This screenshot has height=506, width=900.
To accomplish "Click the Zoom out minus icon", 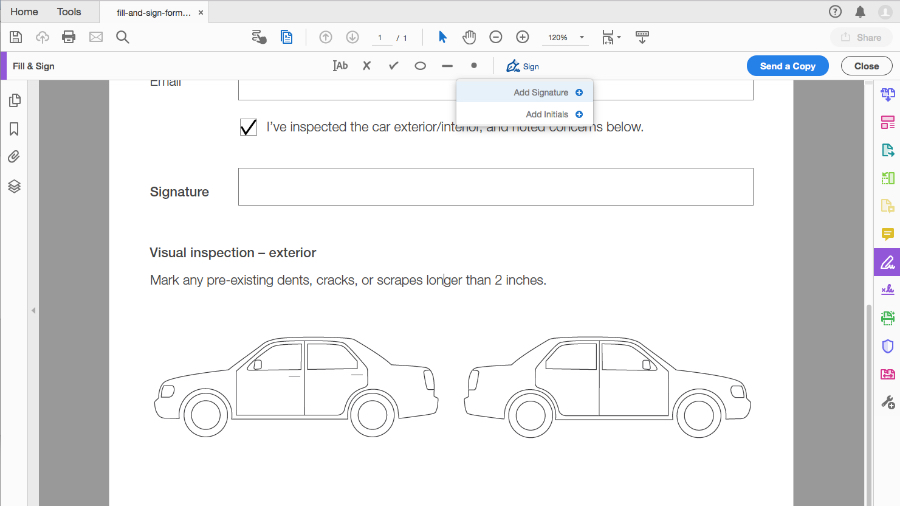I will tap(496, 37).
